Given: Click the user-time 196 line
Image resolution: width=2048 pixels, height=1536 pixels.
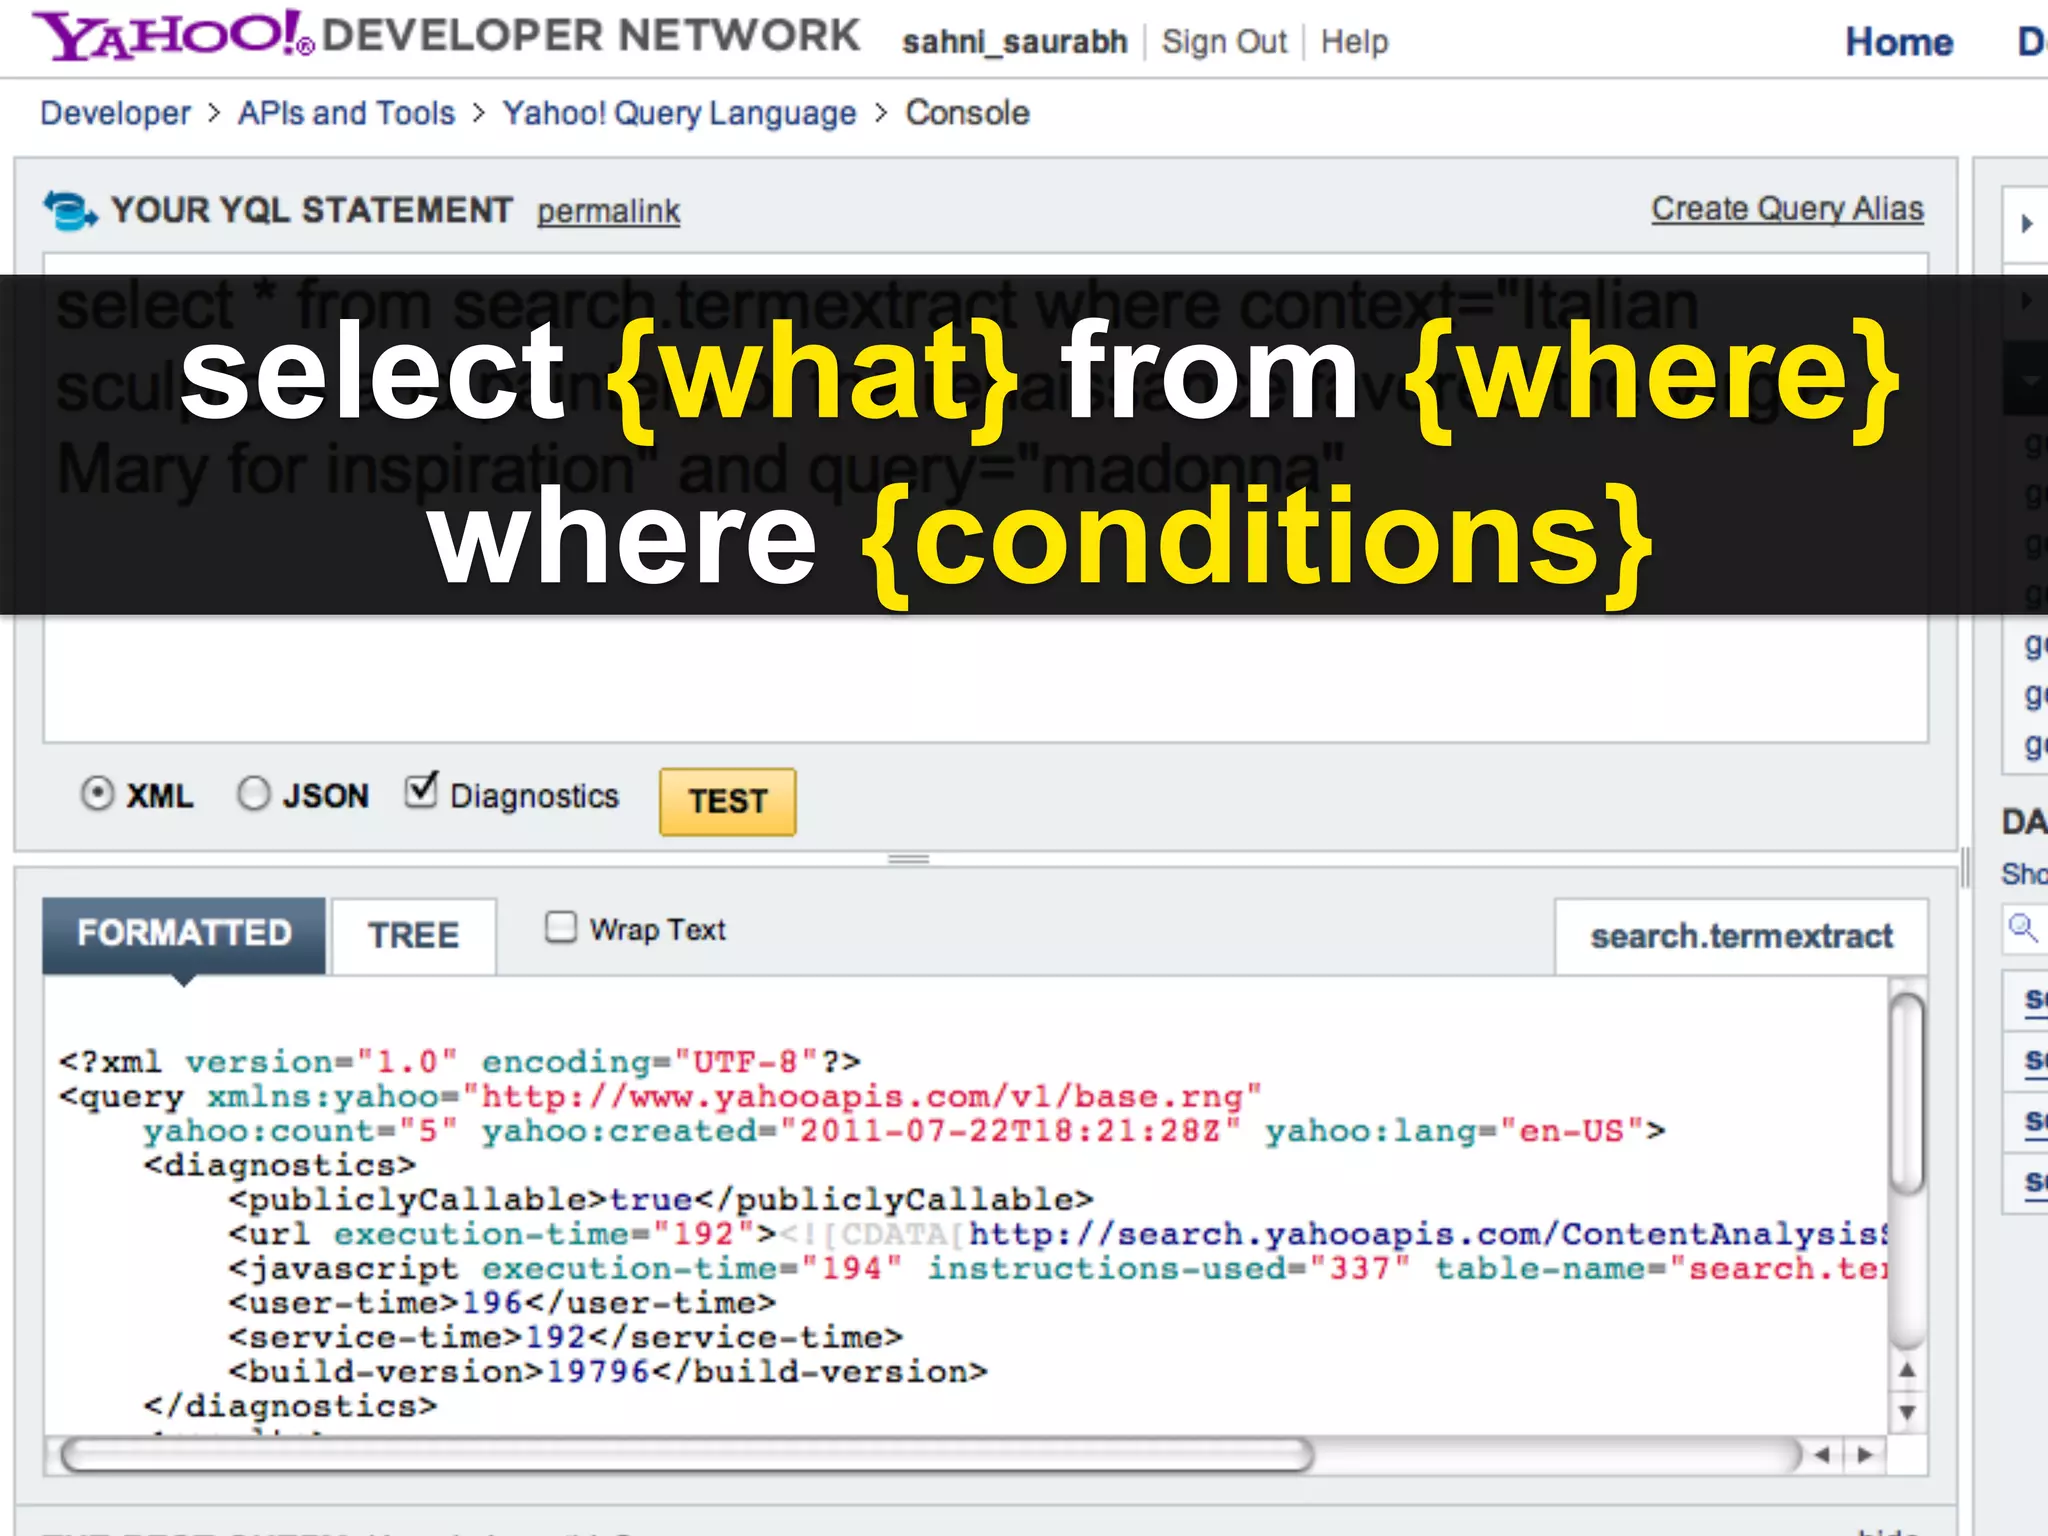Looking at the screenshot, I should click(502, 1303).
